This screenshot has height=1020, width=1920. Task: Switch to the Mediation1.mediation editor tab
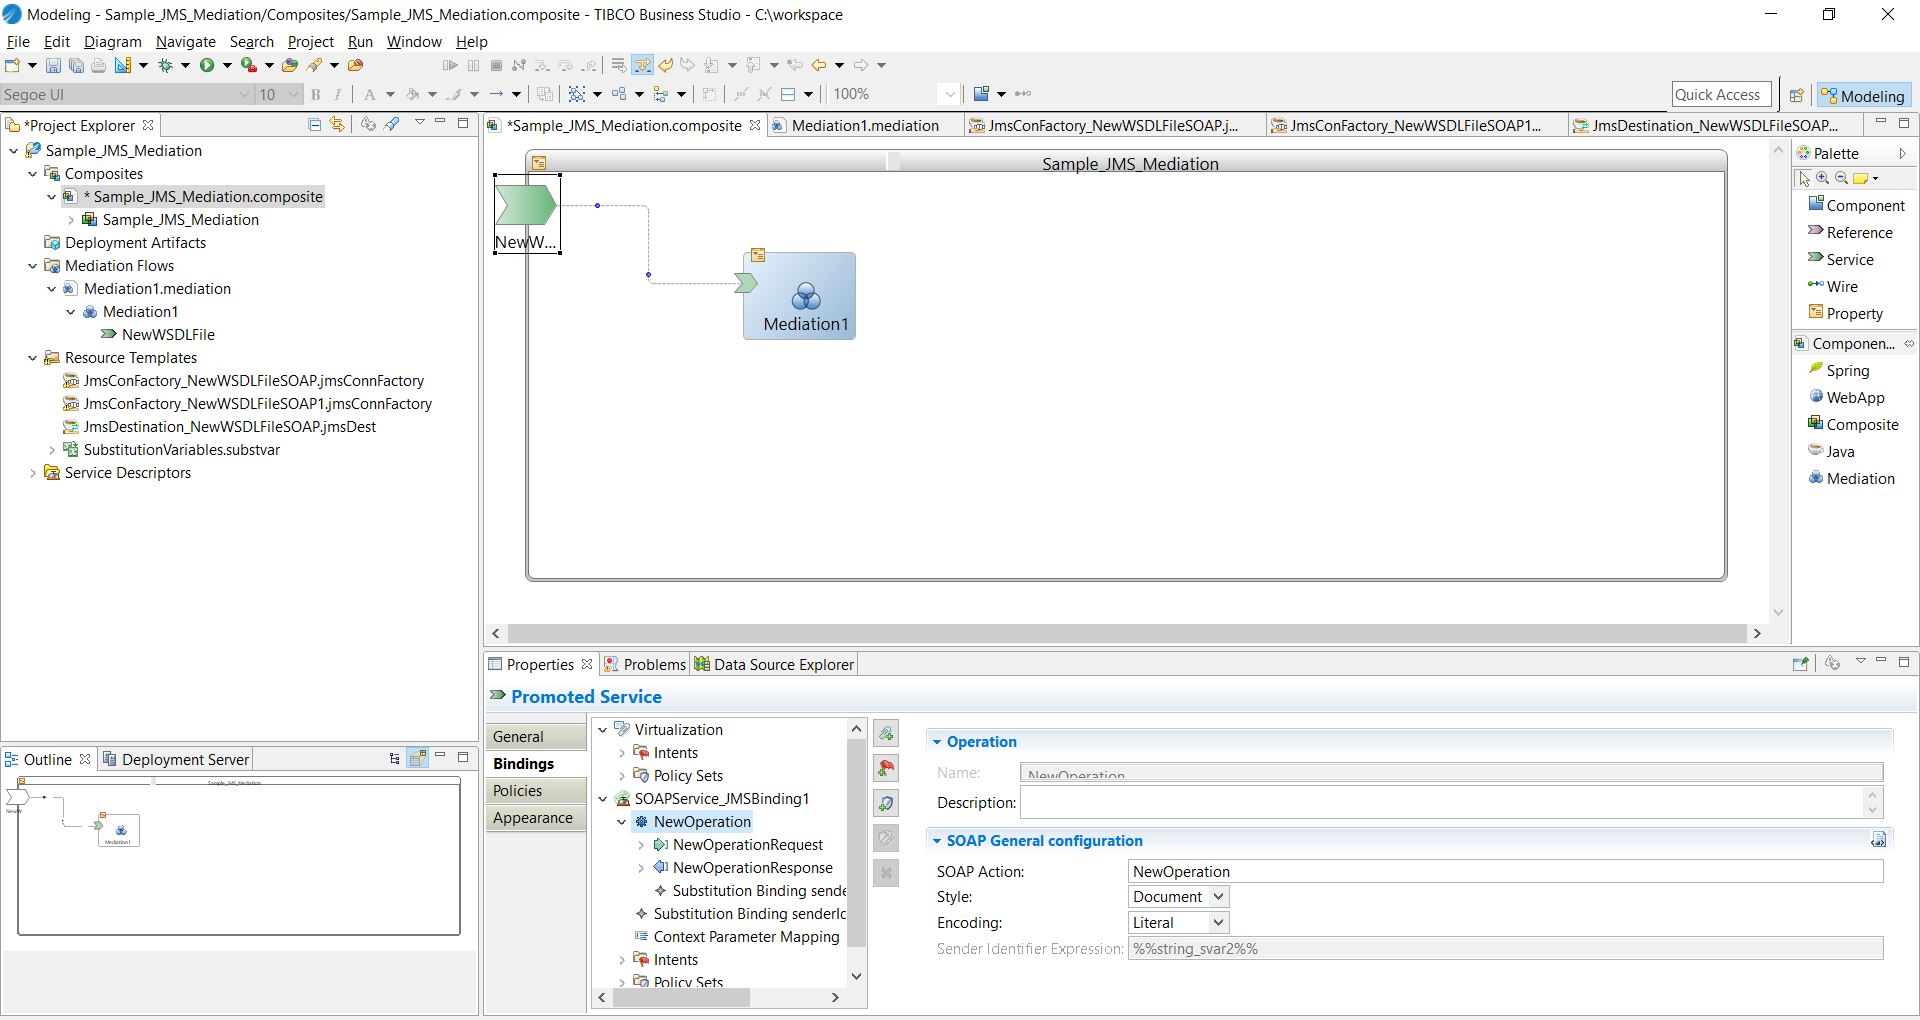[x=864, y=125]
